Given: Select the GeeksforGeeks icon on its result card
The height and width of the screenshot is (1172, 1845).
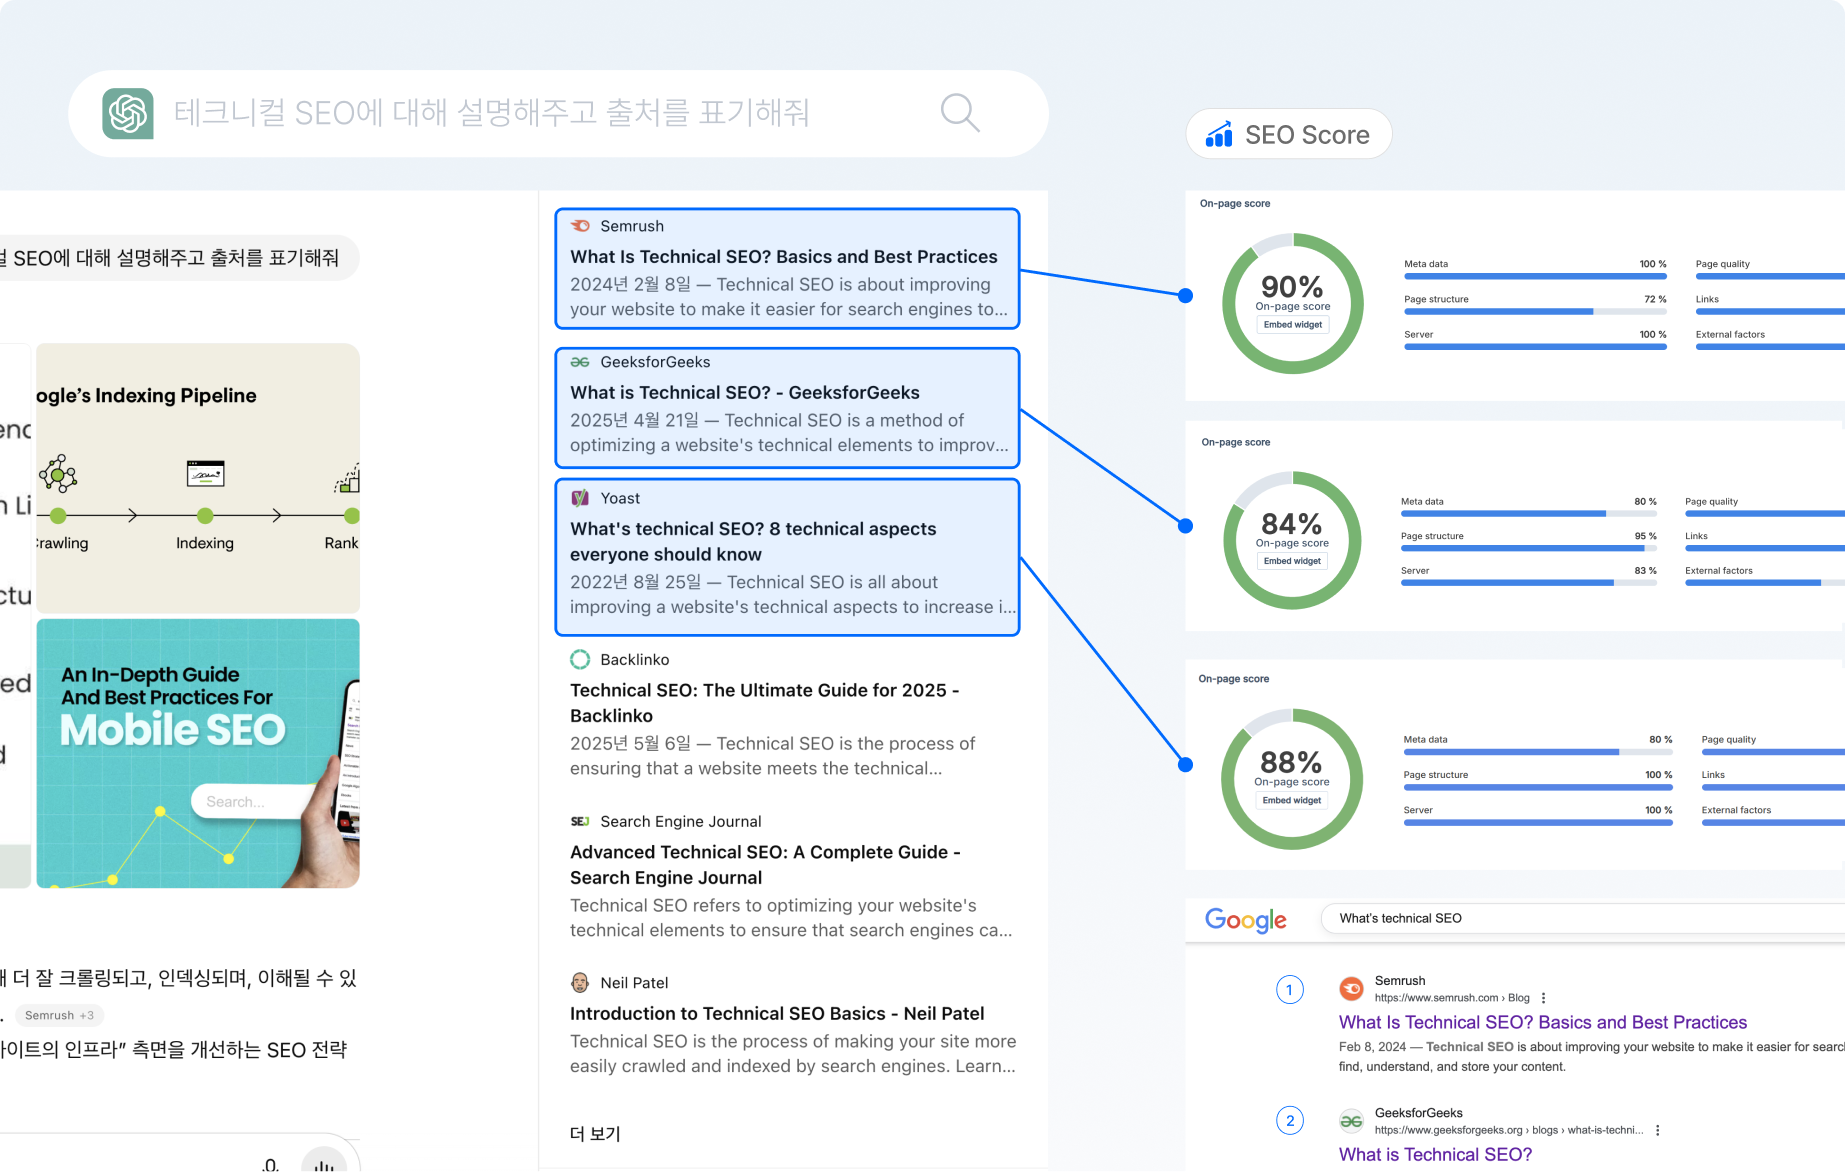Looking at the screenshot, I should click(x=581, y=362).
